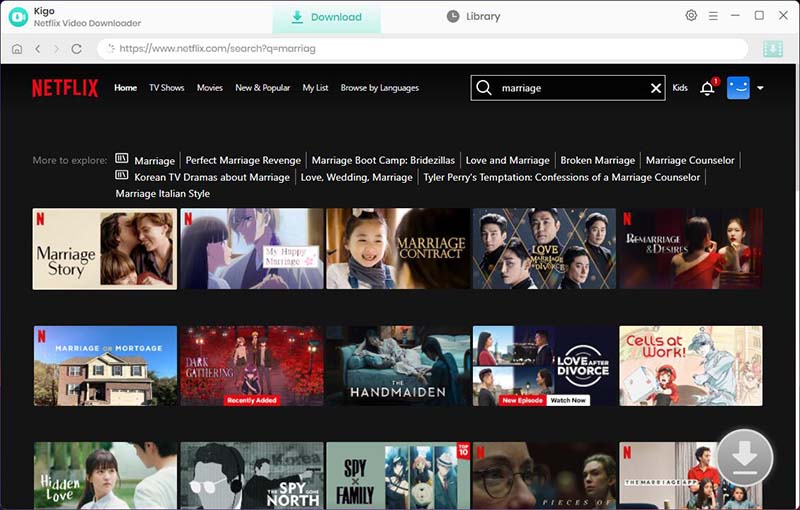Explore Tyler Perry's Temptation suggestion
This screenshot has width=800, height=510.
[x=562, y=177]
